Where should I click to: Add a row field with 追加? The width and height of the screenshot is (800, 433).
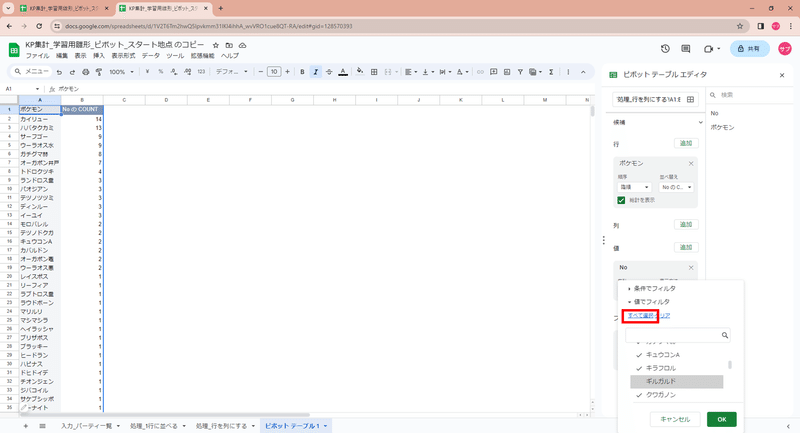click(x=686, y=143)
